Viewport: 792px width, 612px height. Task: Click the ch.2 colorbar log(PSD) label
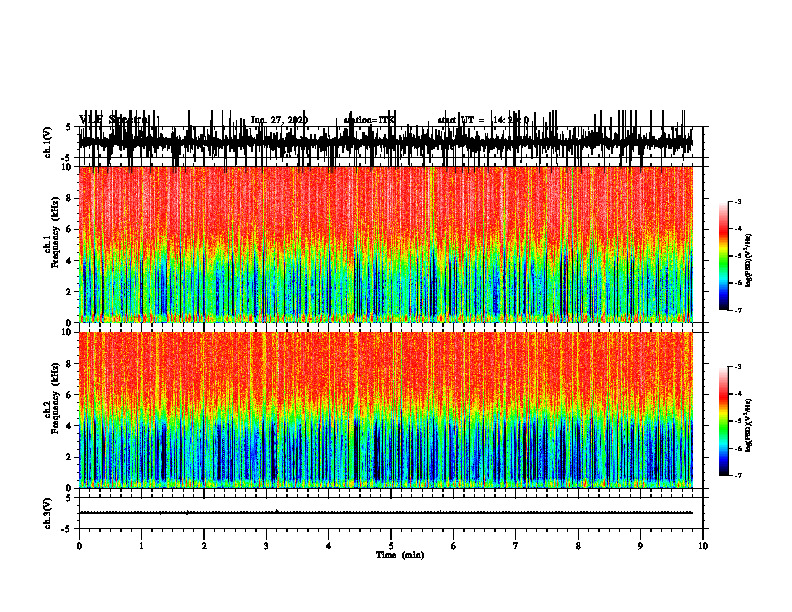tap(749, 424)
